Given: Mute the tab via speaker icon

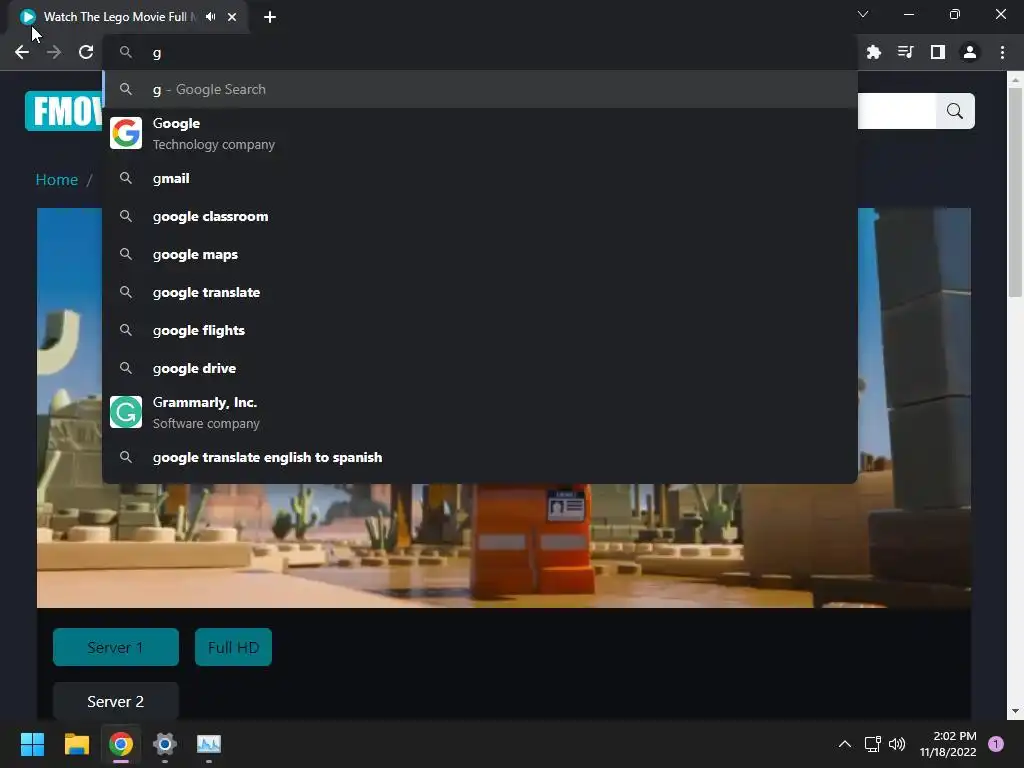Looking at the screenshot, I should pyautogui.click(x=210, y=17).
